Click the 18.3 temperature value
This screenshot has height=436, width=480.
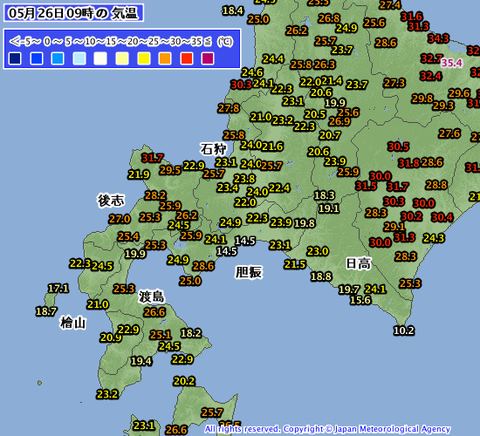[x=324, y=195]
